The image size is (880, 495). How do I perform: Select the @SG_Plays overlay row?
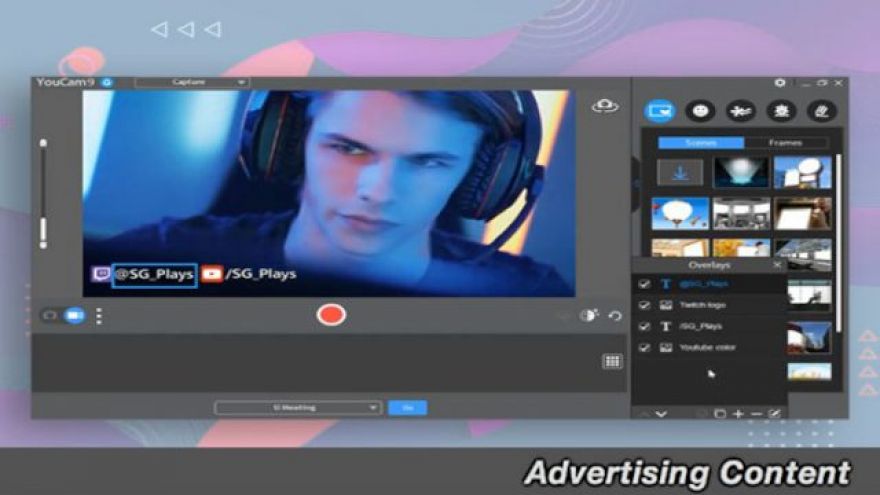tap(709, 284)
